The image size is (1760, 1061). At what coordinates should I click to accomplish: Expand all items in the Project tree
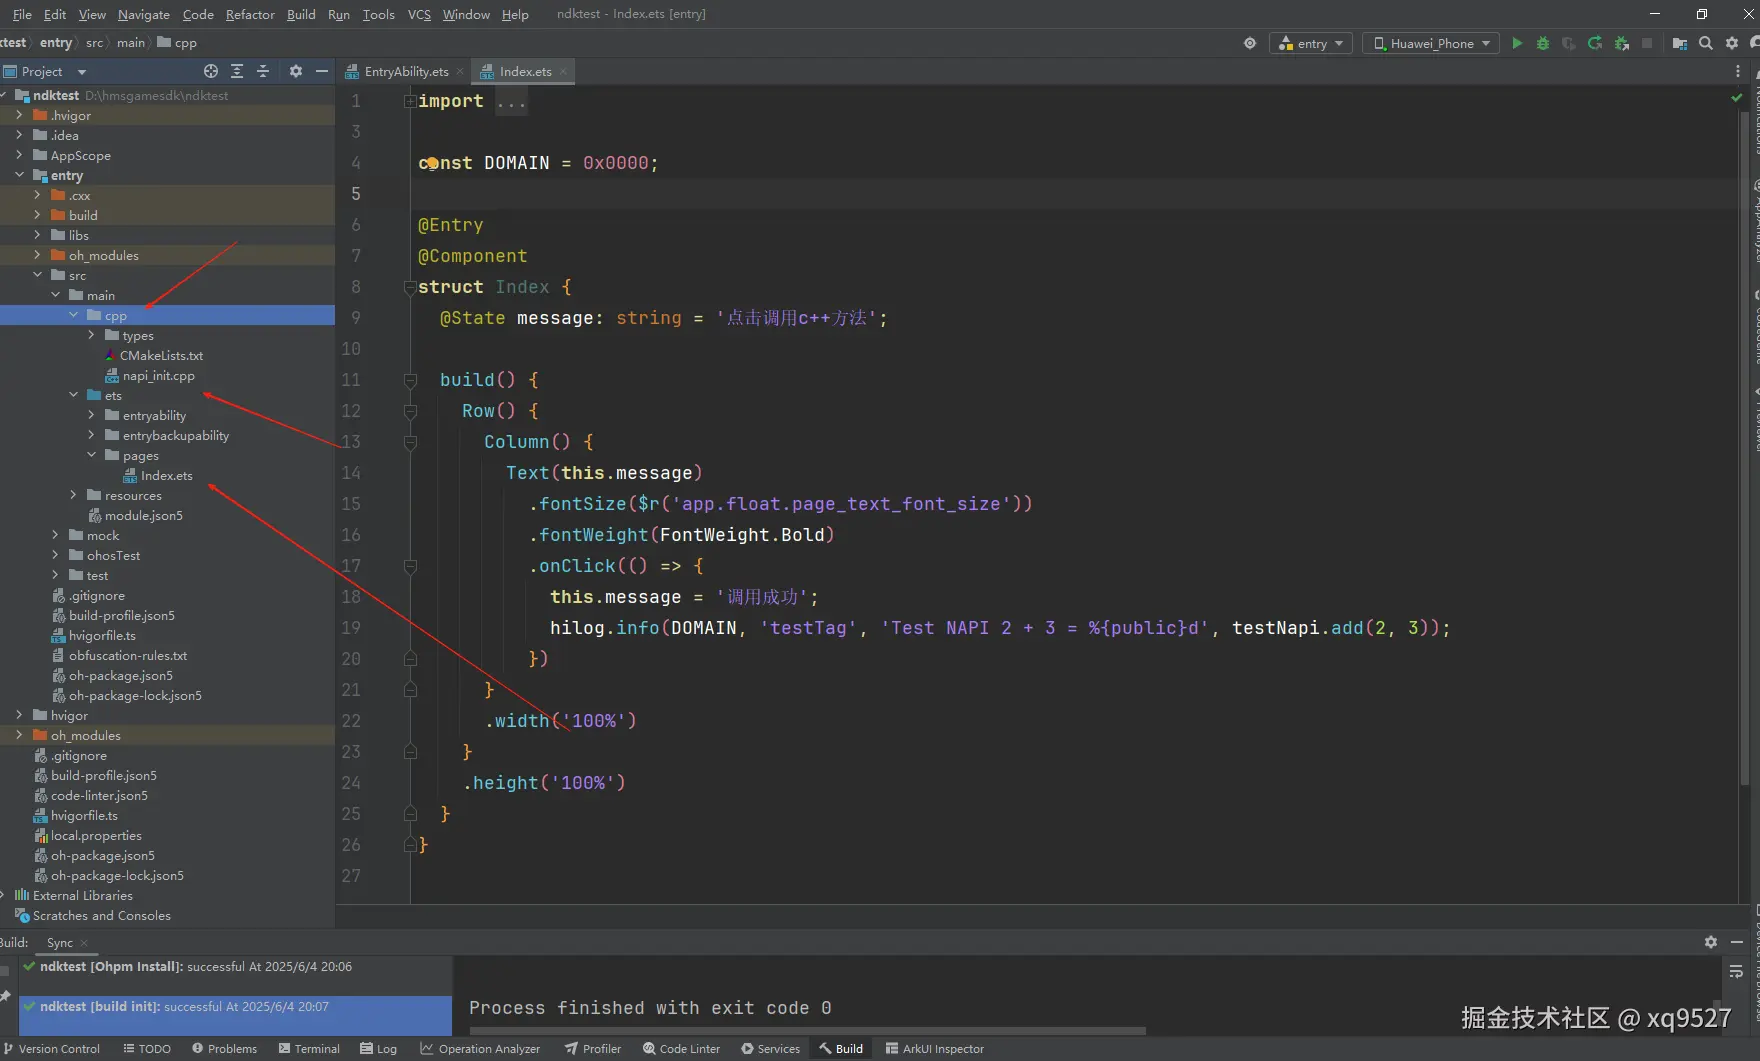pyautogui.click(x=237, y=71)
